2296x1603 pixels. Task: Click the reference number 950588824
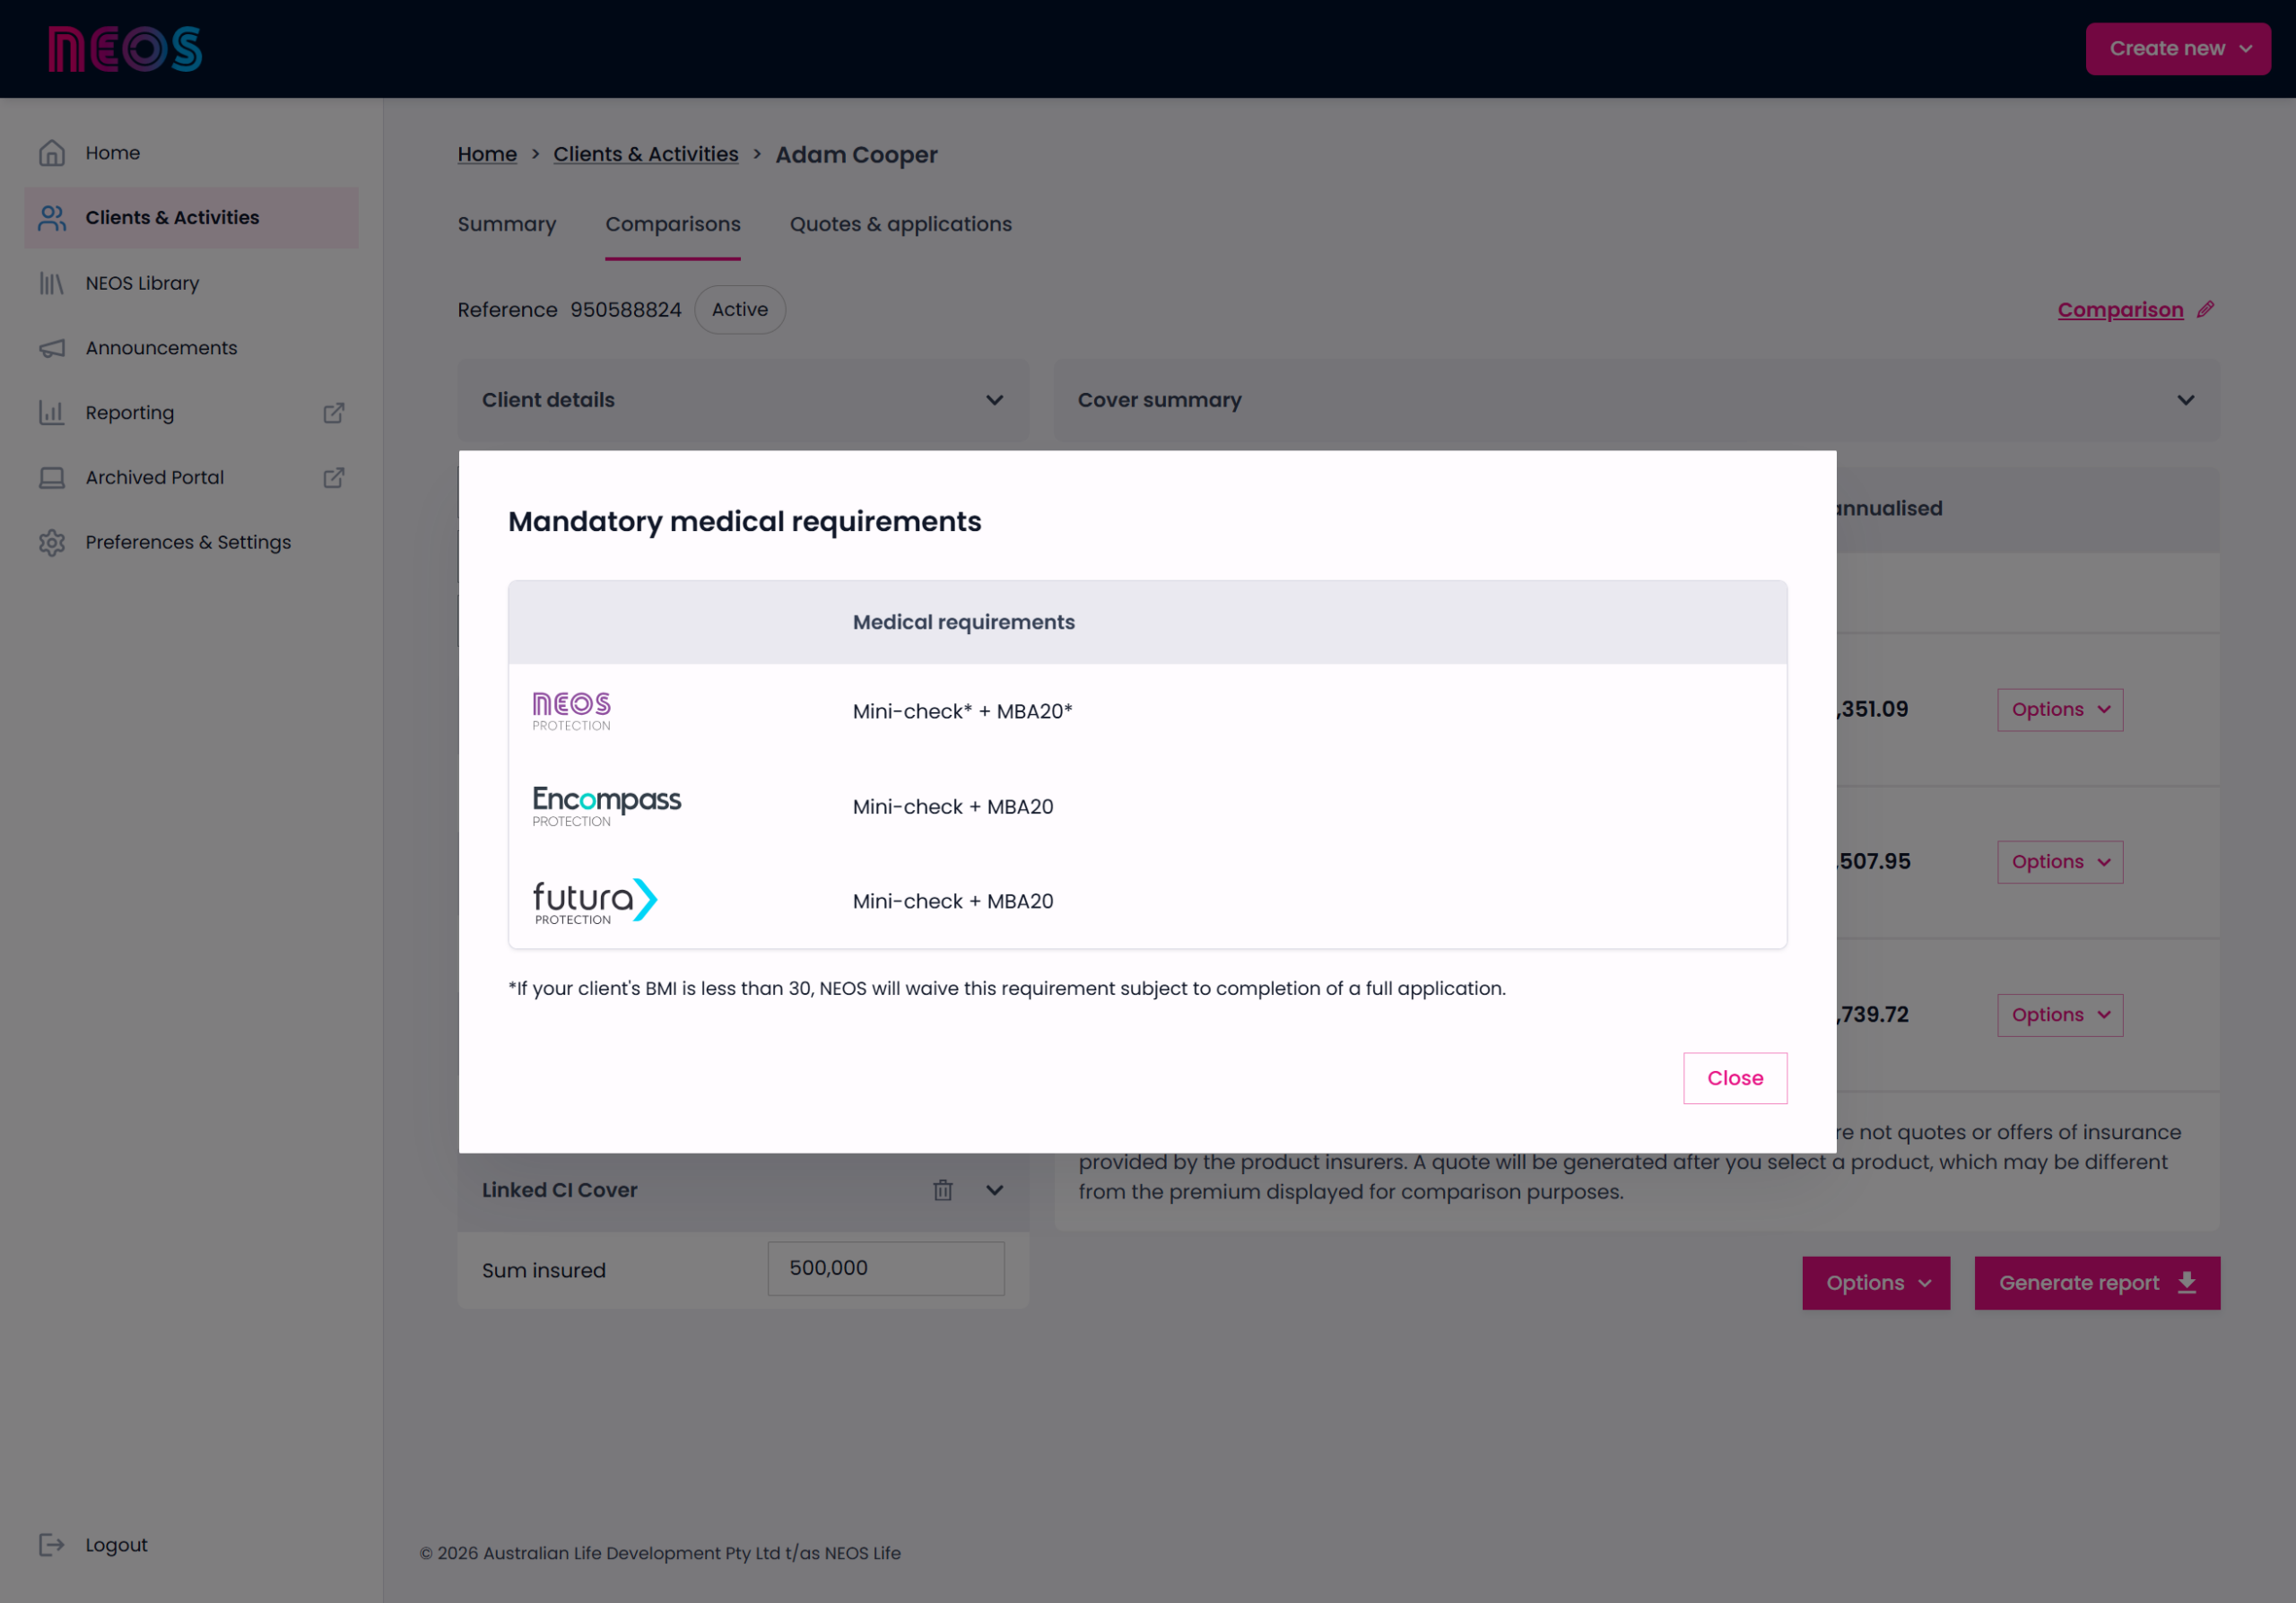(x=625, y=310)
